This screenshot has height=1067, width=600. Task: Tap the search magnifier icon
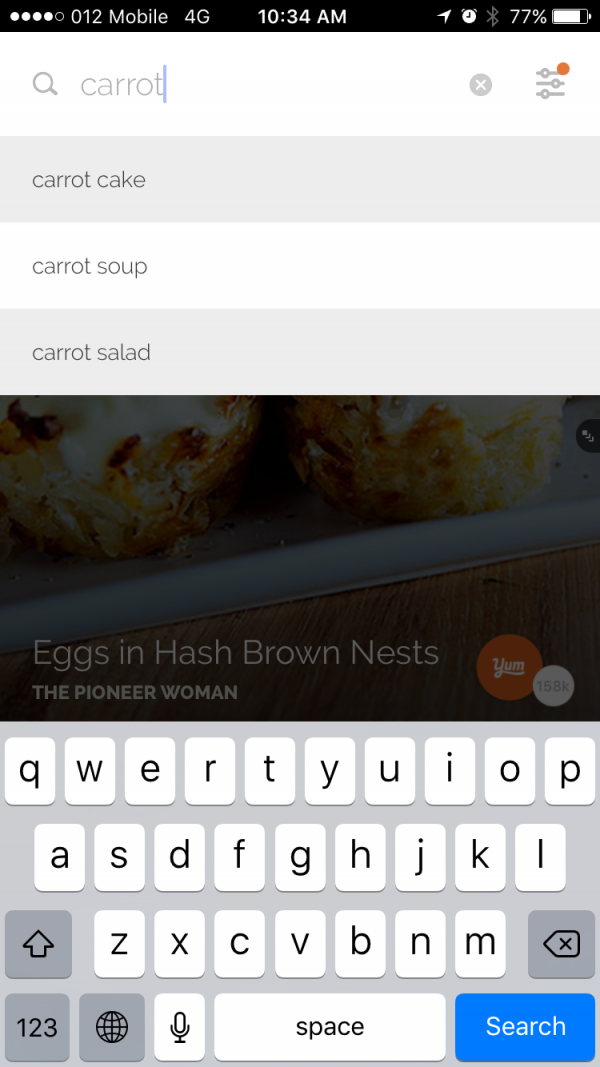click(x=45, y=84)
